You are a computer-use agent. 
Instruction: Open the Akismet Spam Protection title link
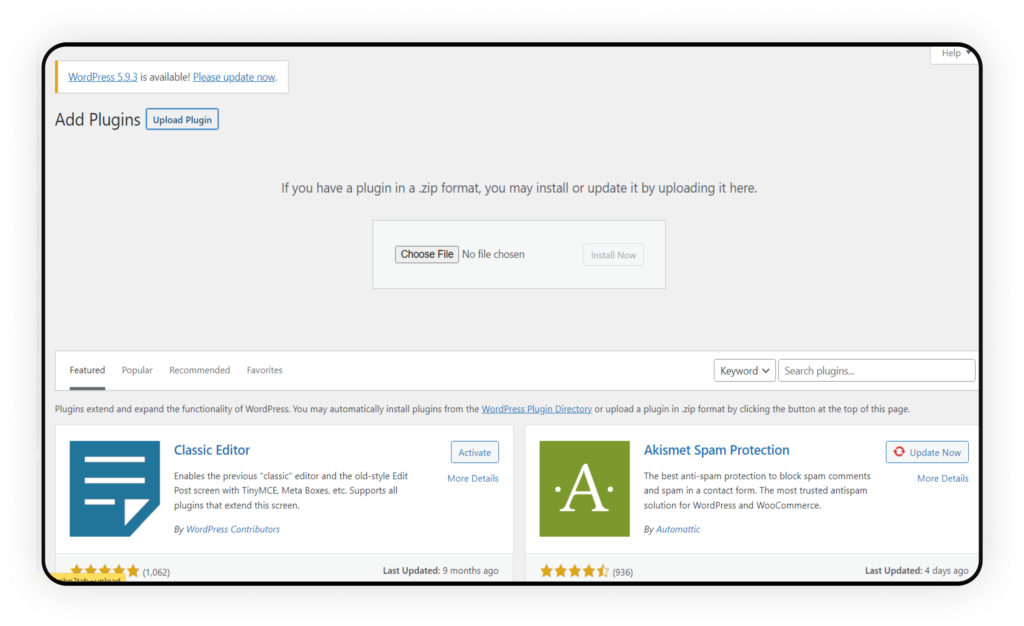coord(716,450)
